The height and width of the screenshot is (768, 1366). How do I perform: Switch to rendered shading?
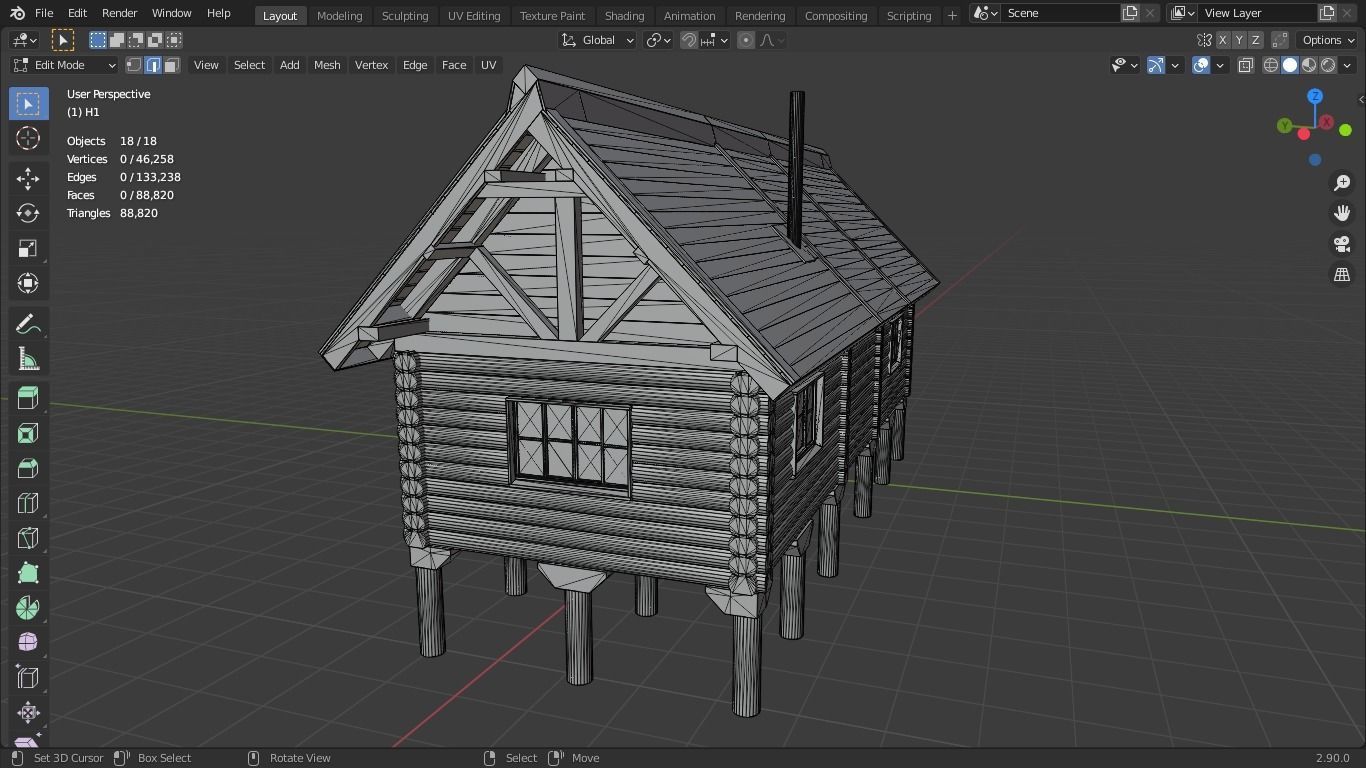(x=1328, y=65)
